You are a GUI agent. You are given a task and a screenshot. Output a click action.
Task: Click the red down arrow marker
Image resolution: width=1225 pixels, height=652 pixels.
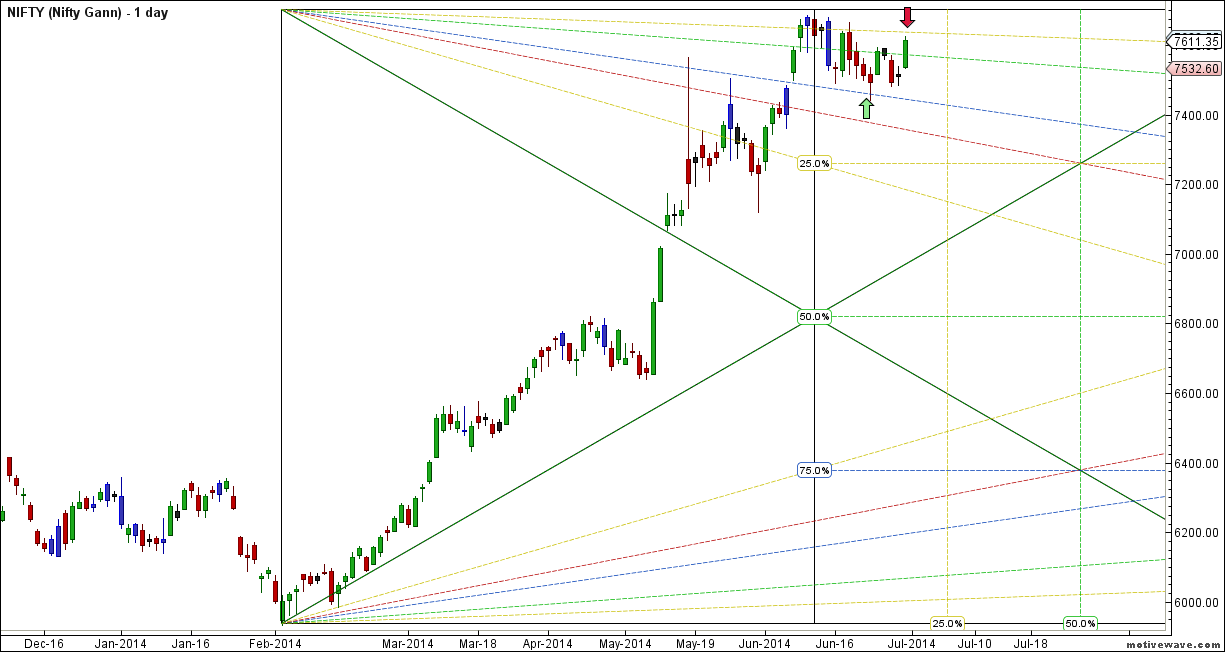click(907, 17)
